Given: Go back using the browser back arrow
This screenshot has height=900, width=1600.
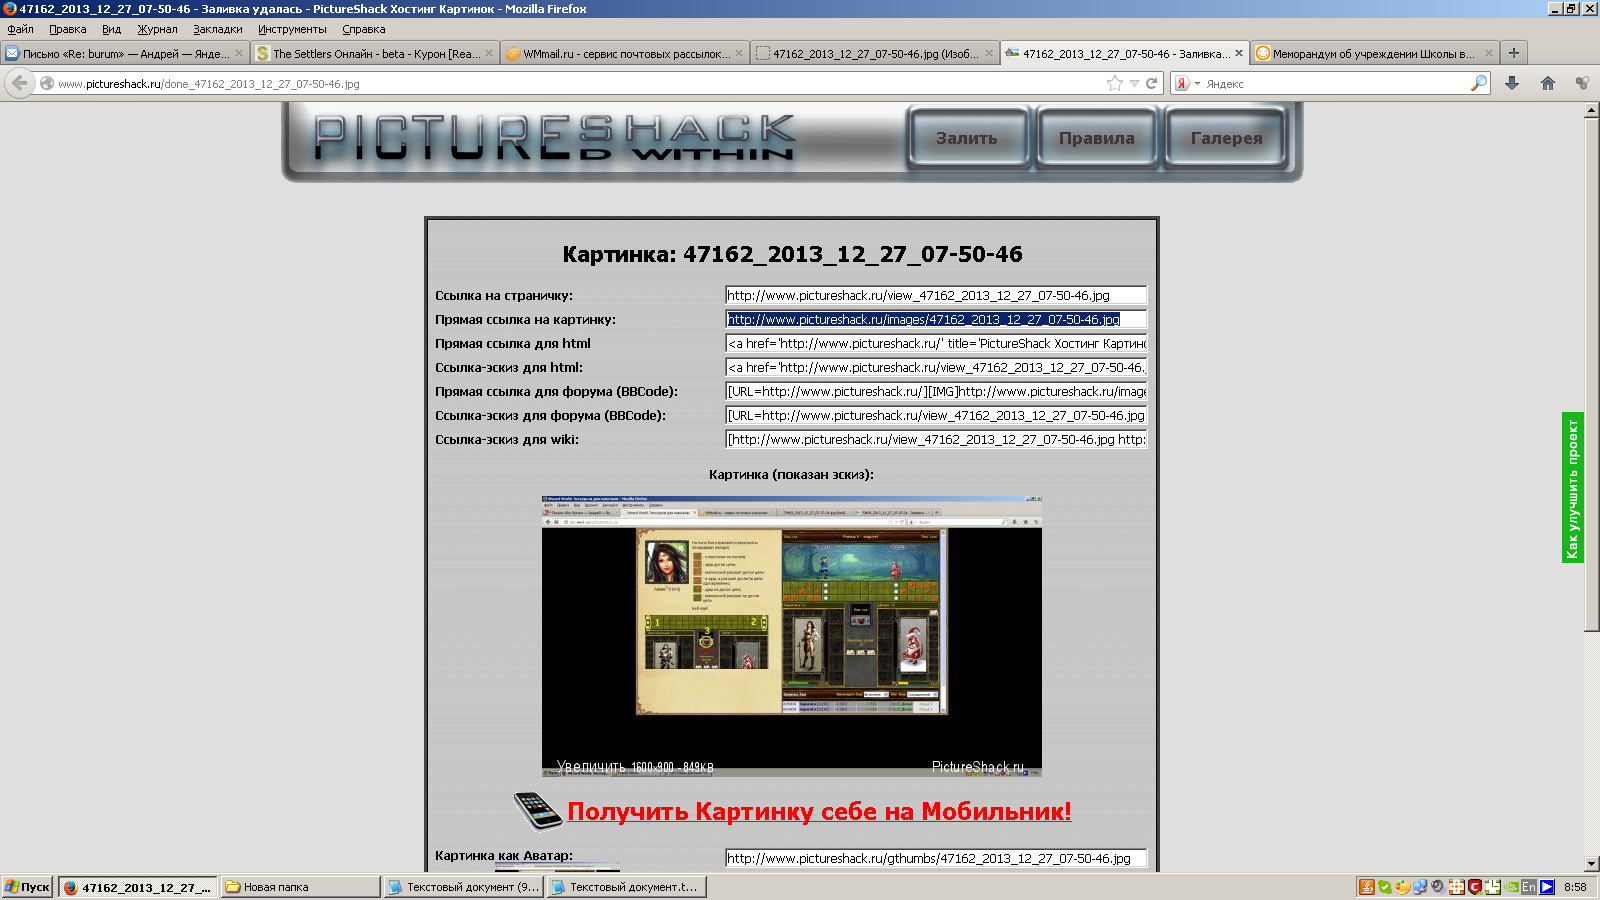Looking at the screenshot, I should 19,83.
